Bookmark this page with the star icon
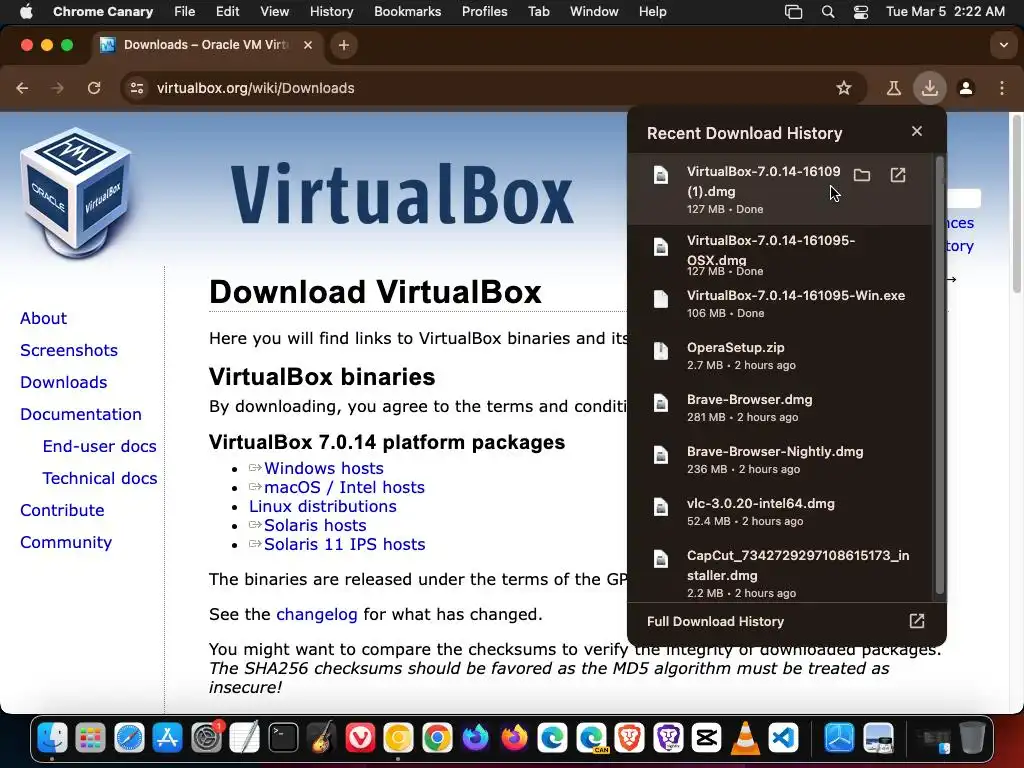This screenshot has height=768, width=1024. coord(844,88)
